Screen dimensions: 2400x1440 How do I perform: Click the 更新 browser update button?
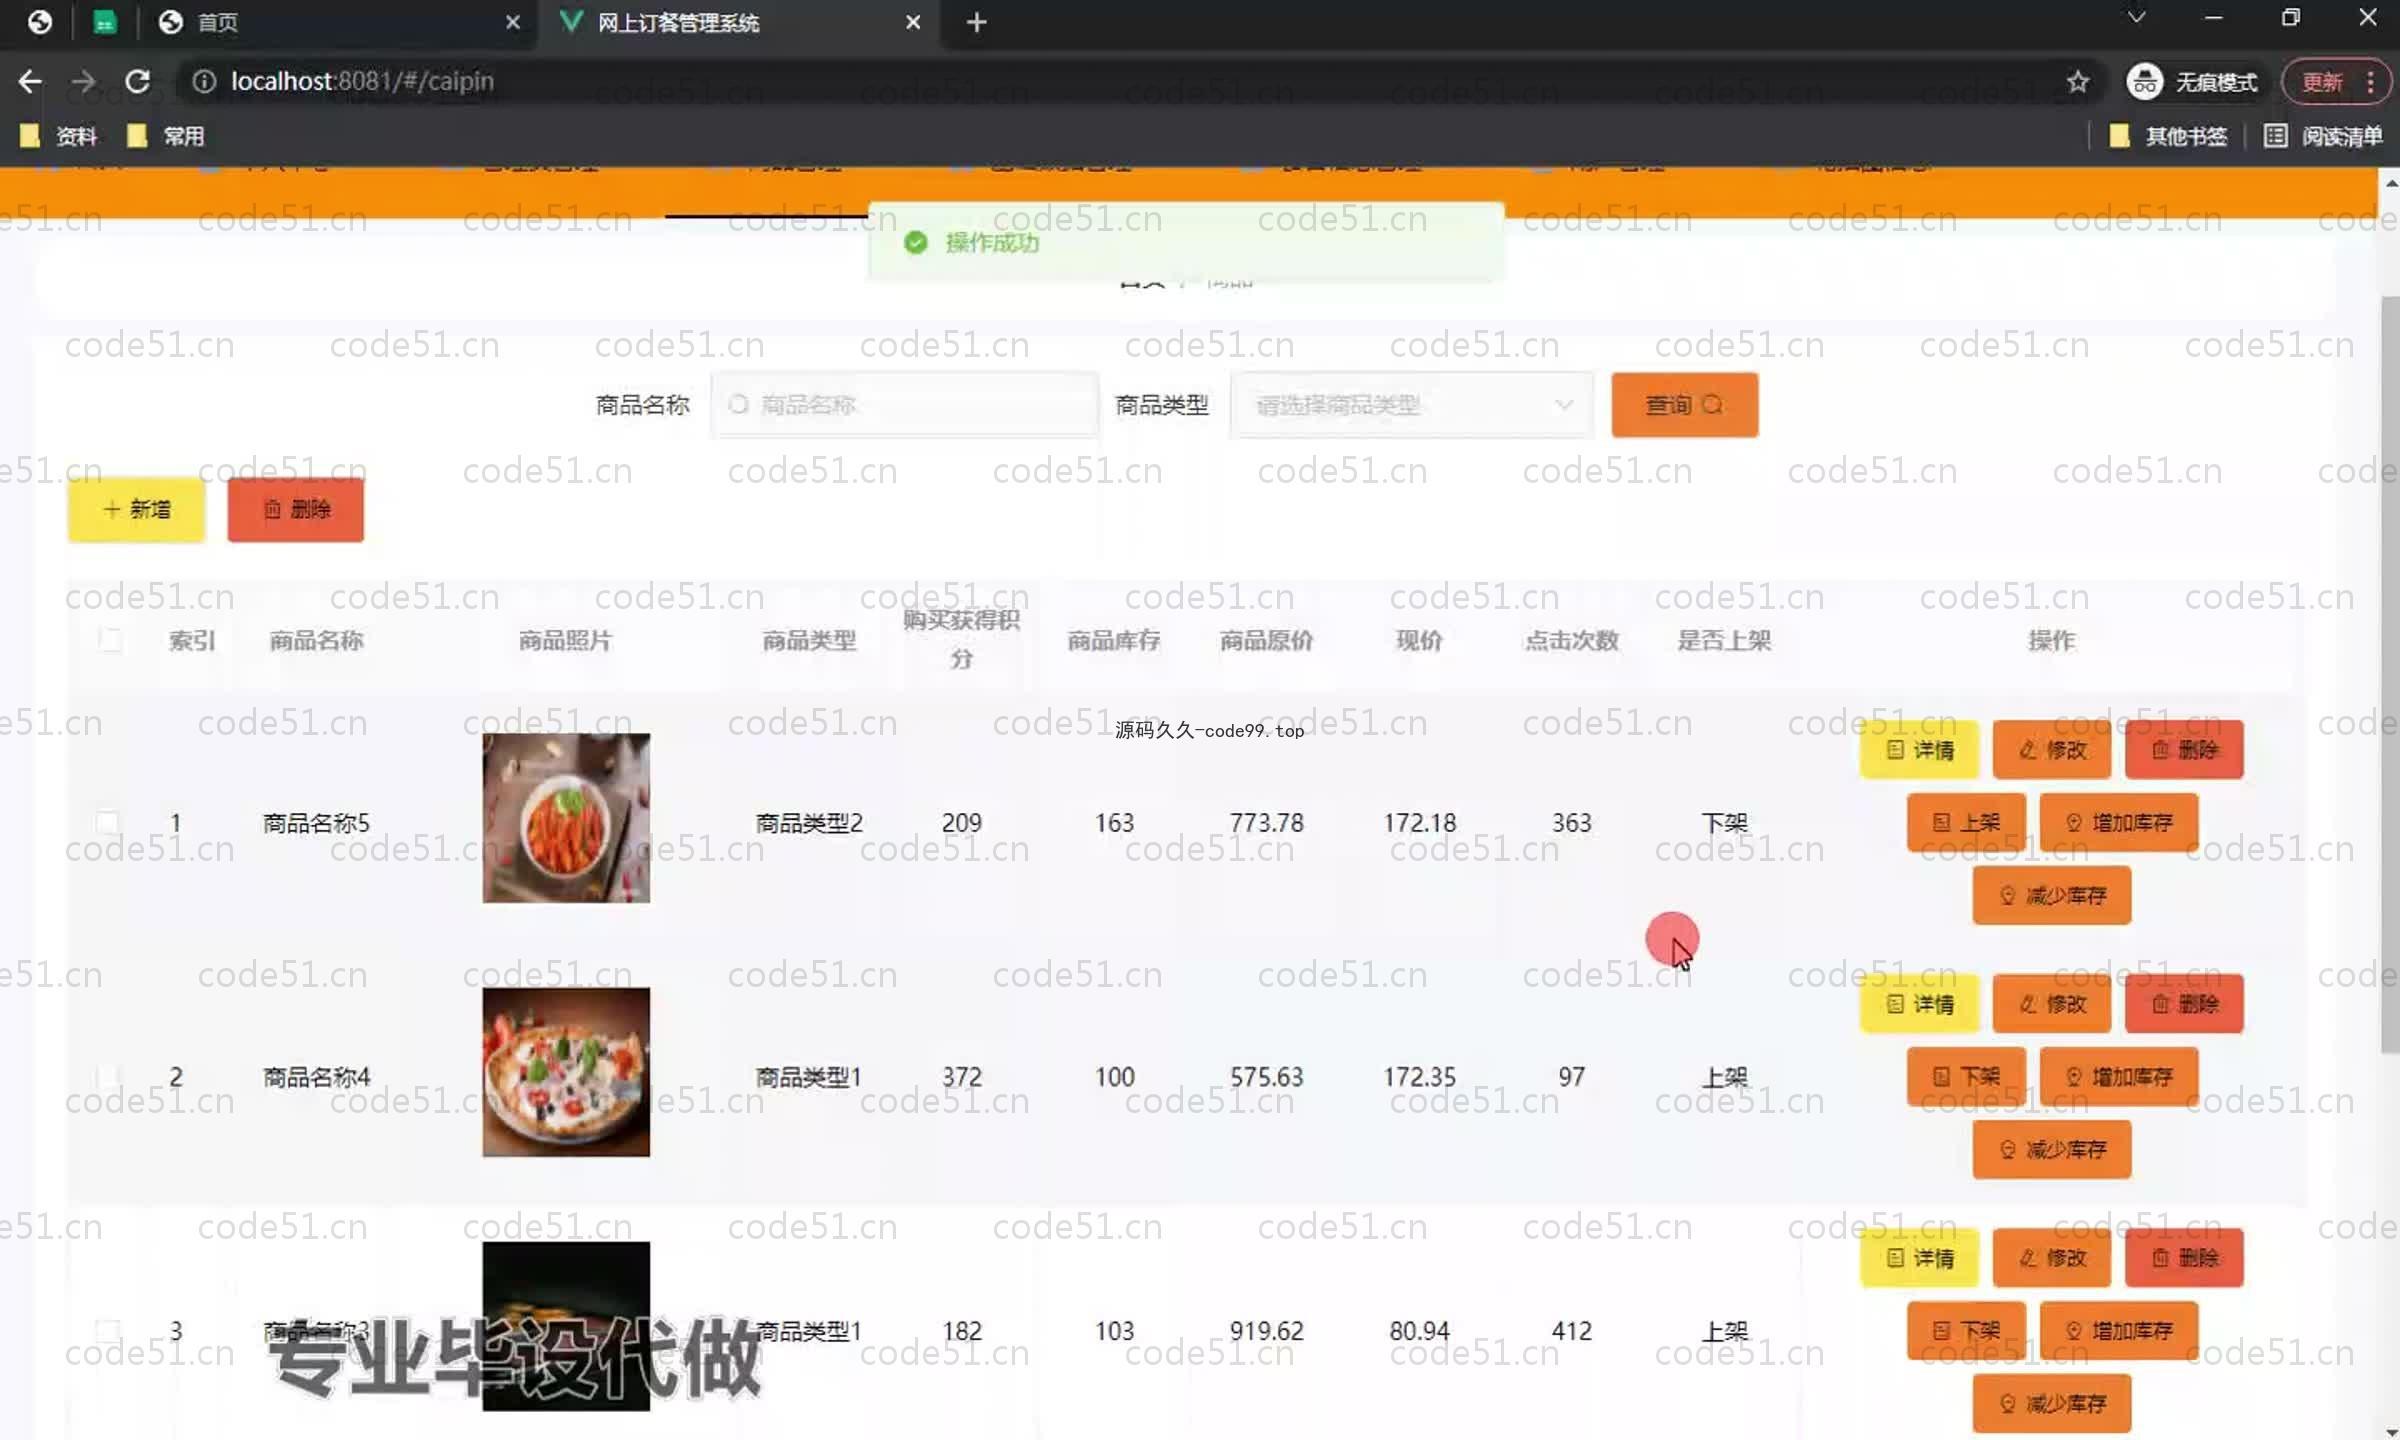click(2336, 81)
